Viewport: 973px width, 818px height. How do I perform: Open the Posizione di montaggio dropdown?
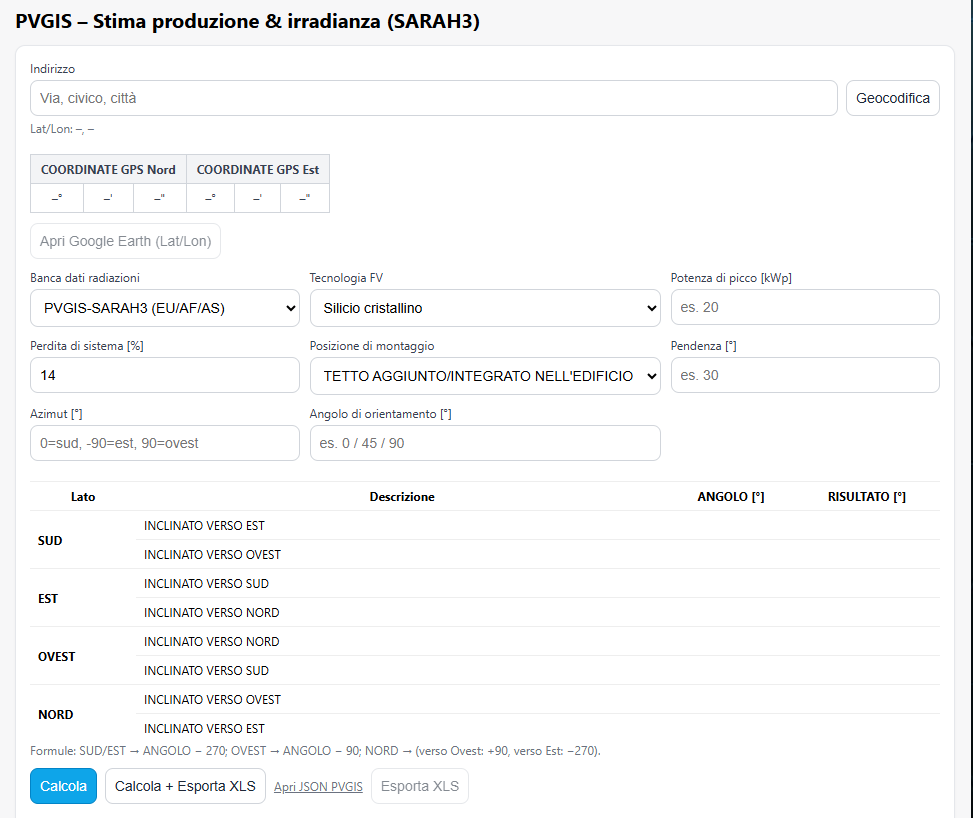[x=485, y=375]
